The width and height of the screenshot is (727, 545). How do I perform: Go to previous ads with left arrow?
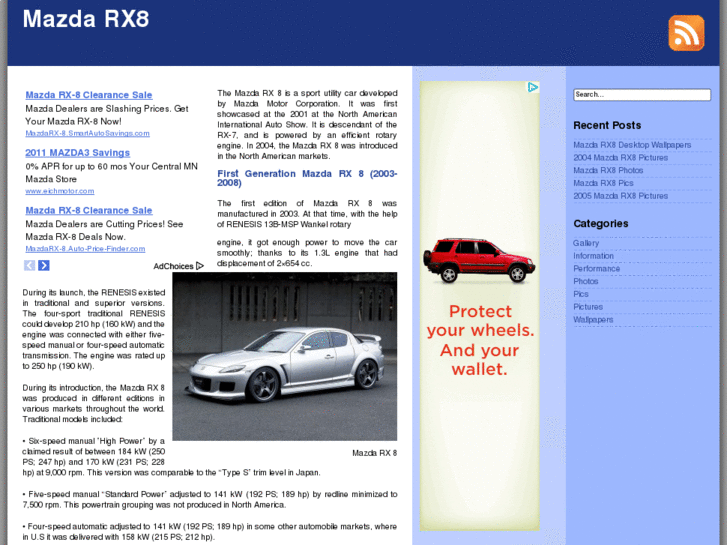coord(29,265)
